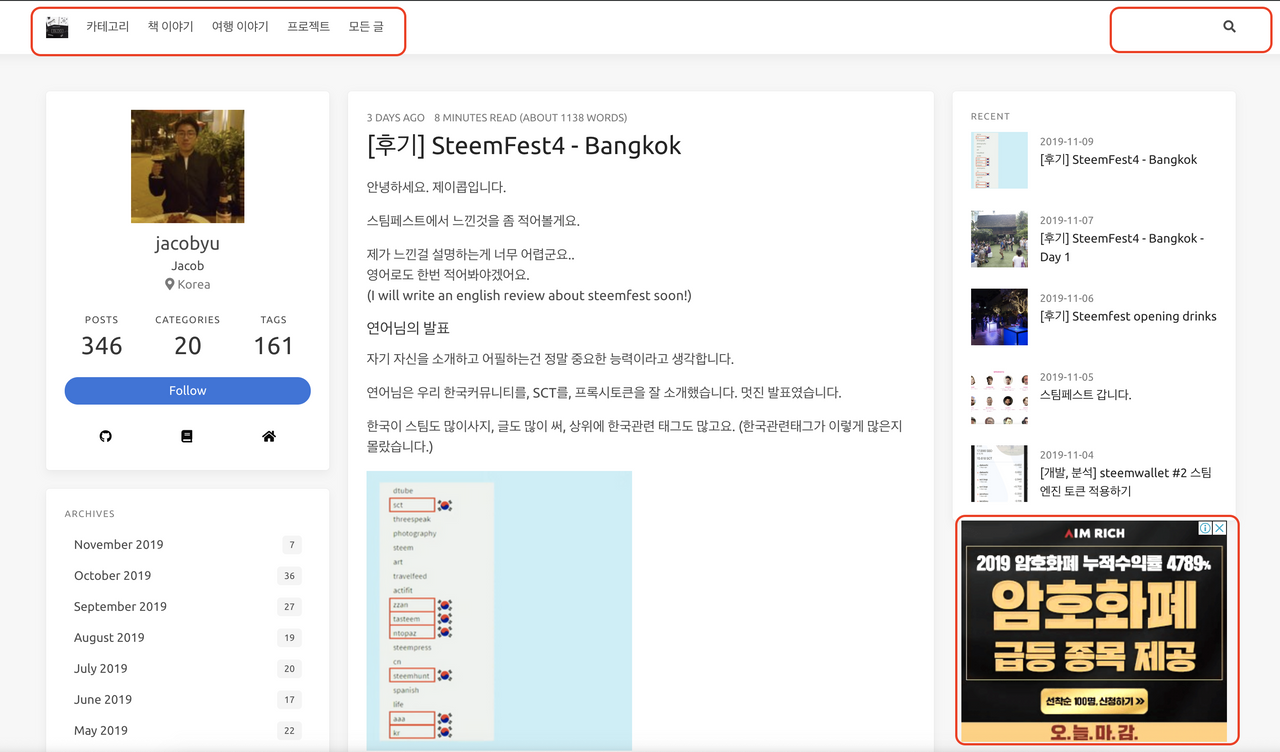Click the ad info icon
Screen dimensions: 1280x752
(1206, 528)
